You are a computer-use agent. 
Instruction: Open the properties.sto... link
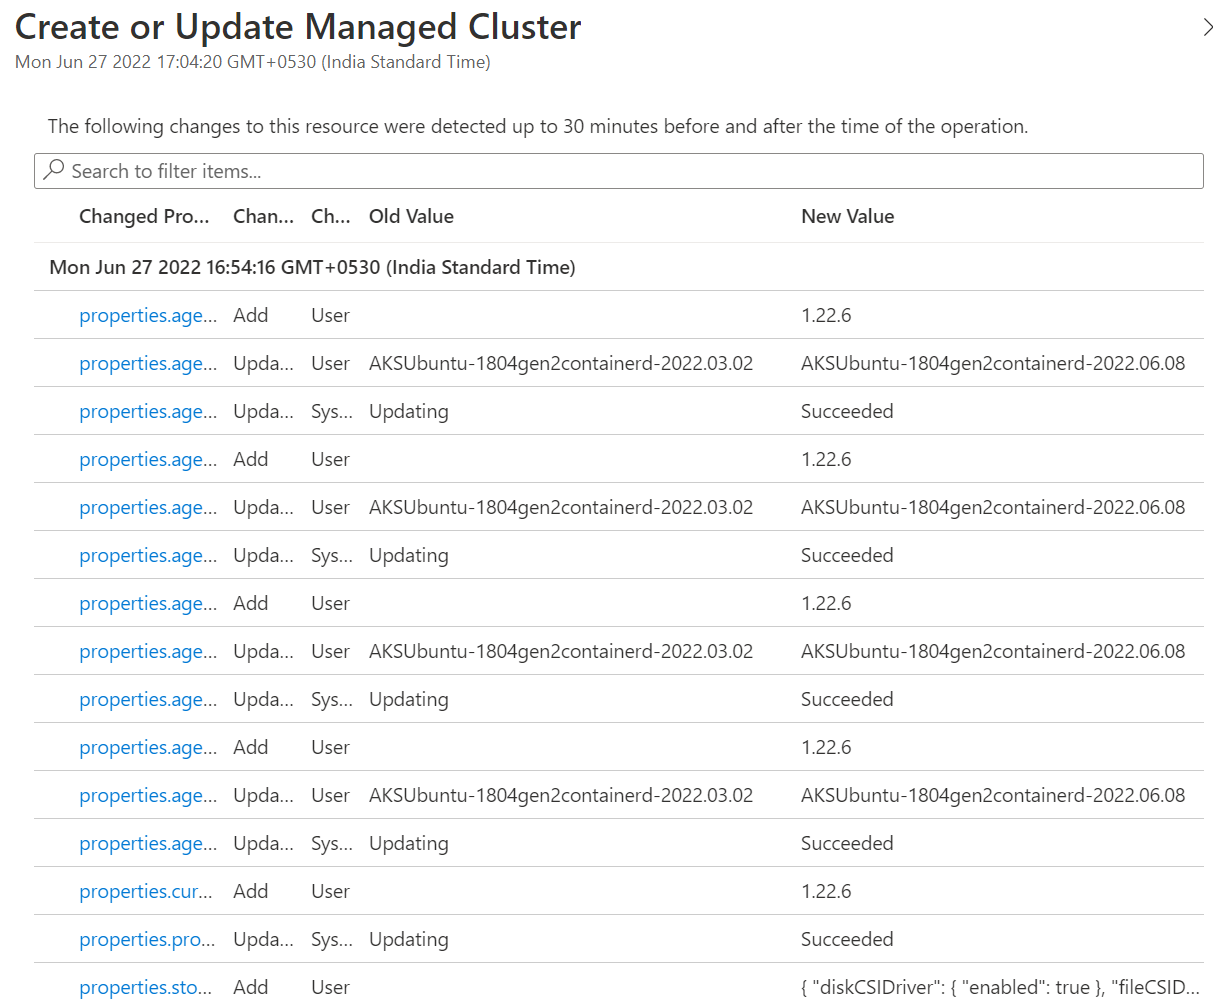[146, 987]
